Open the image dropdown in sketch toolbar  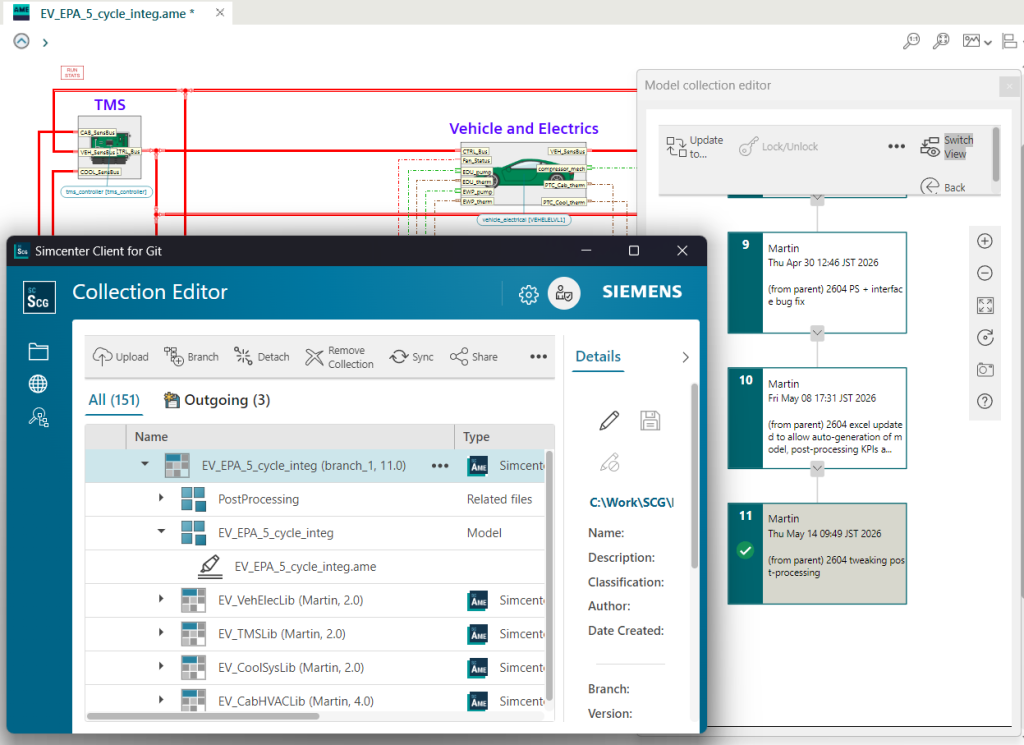tap(977, 42)
